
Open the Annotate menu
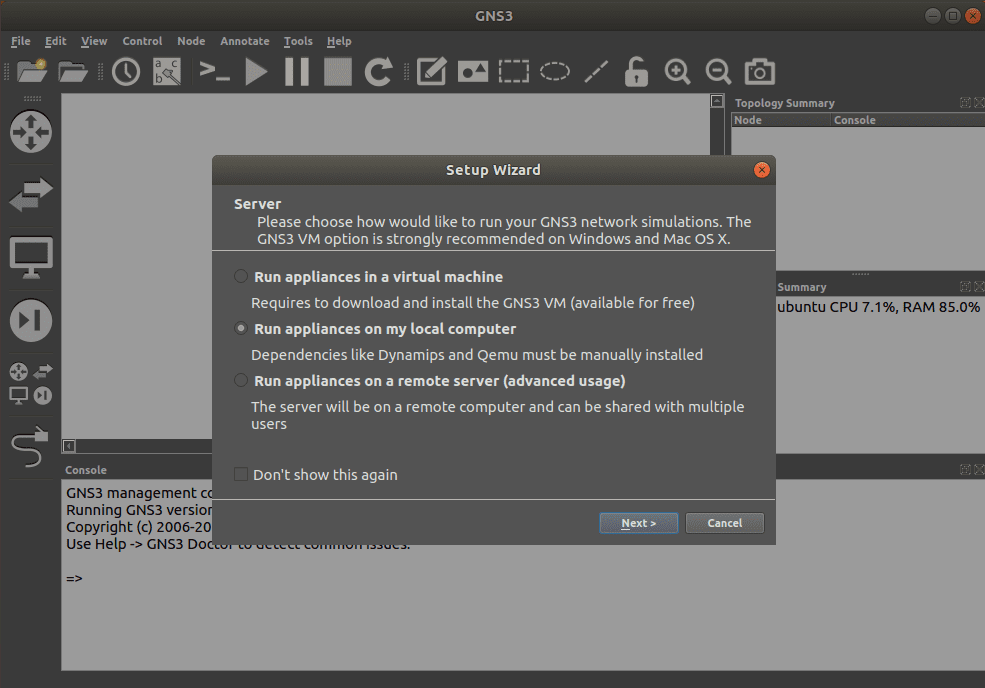click(x=244, y=41)
